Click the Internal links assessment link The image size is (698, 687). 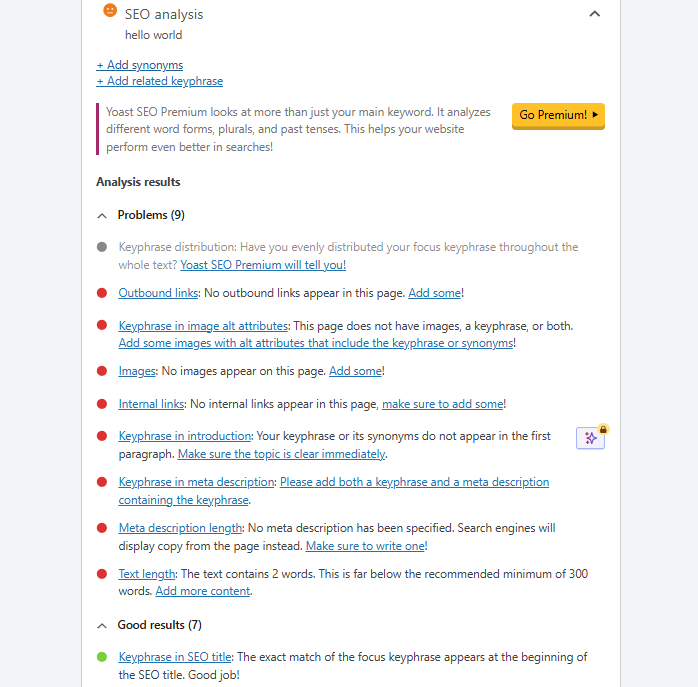[151, 404]
